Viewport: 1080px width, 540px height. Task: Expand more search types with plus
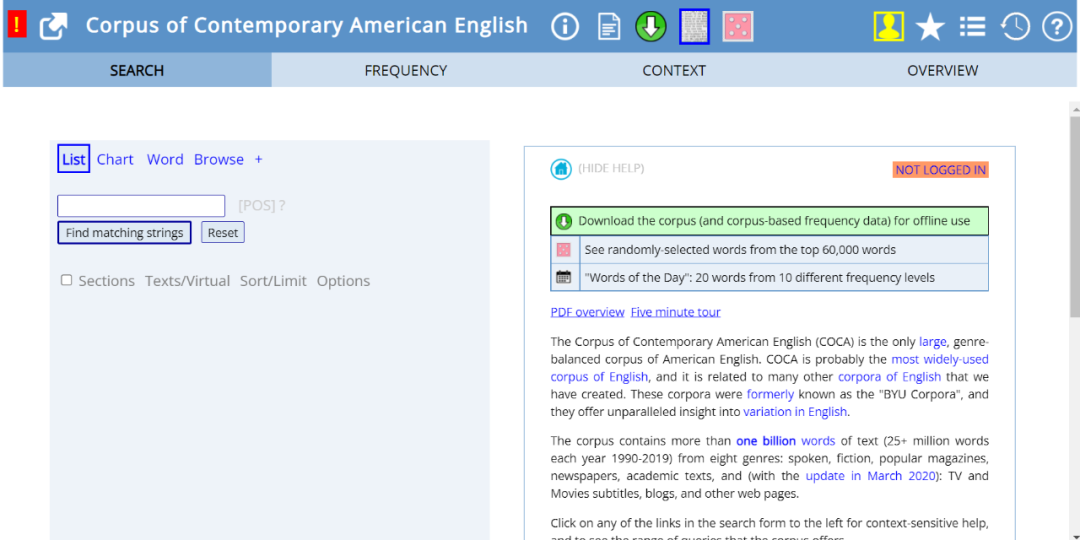point(258,159)
